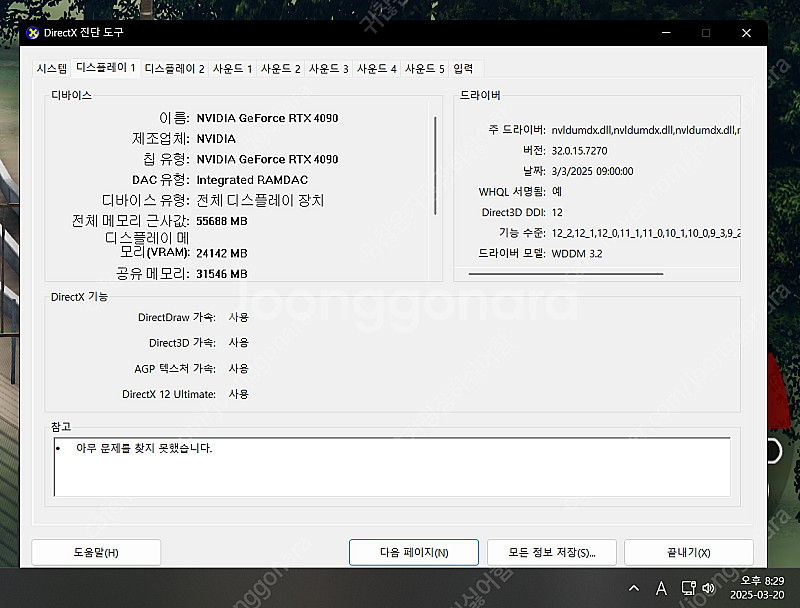The width and height of the screenshot is (800, 608).
Task: Click the IME language indicator 'A'
Action: coord(661,588)
